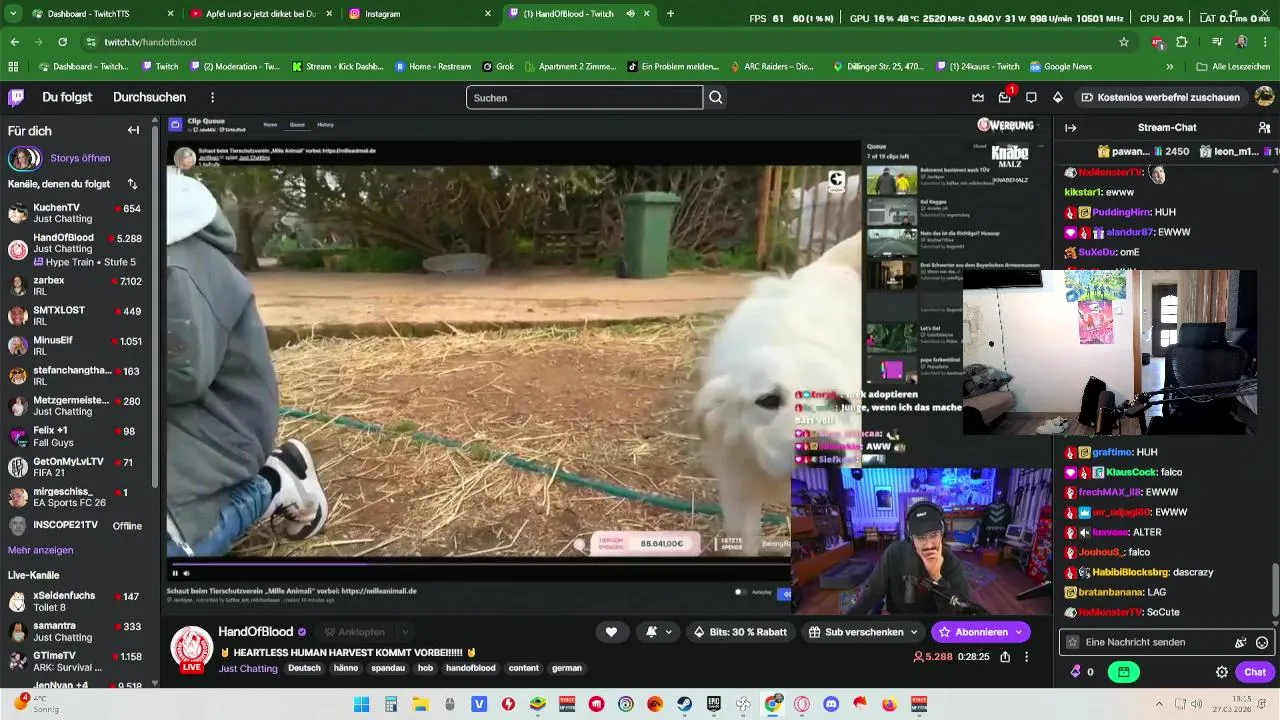The width and height of the screenshot is (1280, 720).
Task: Open chat settings gear
Action: tap(1221, 672)
